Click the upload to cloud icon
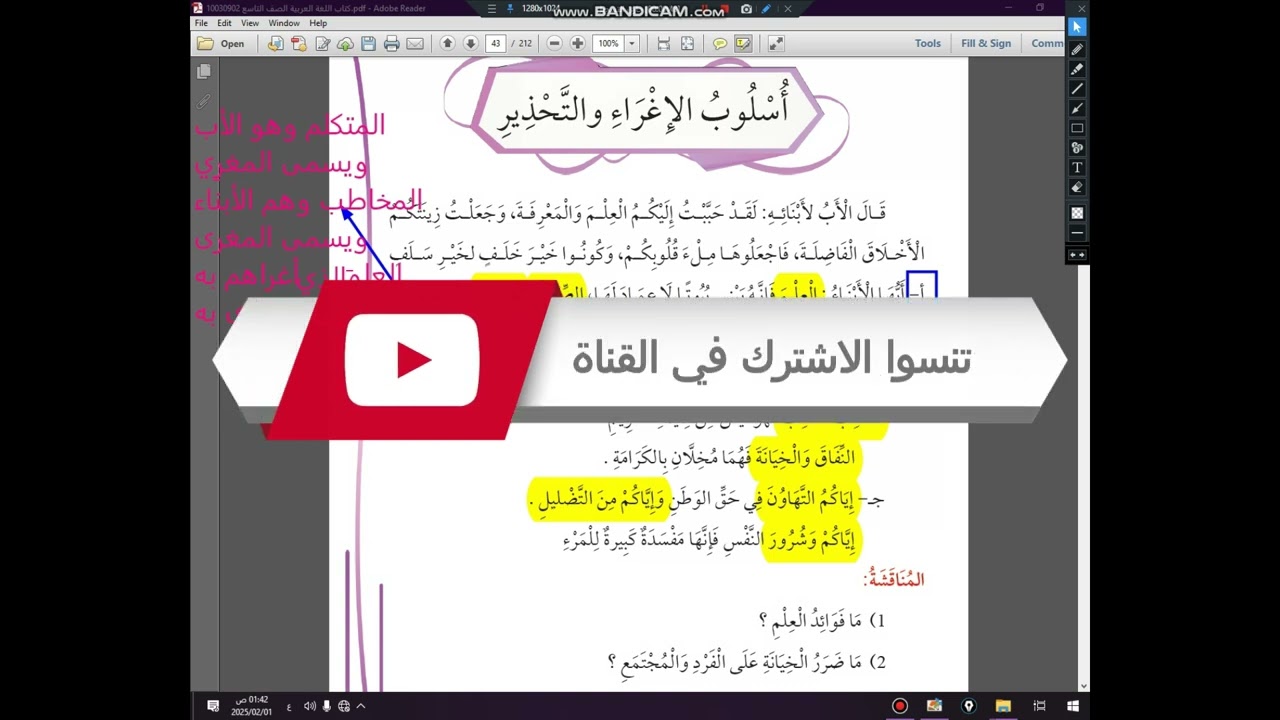1280x720 pixels. (345, 43)
